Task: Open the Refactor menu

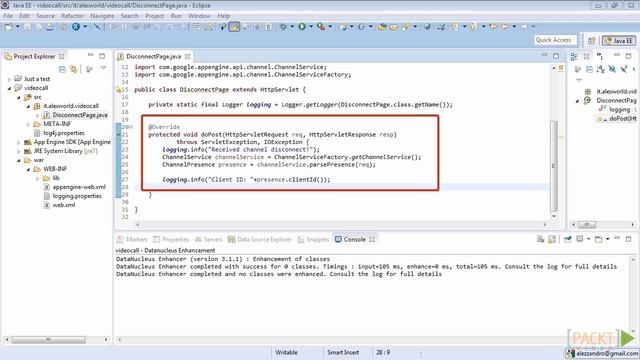Action: point(72,16)
